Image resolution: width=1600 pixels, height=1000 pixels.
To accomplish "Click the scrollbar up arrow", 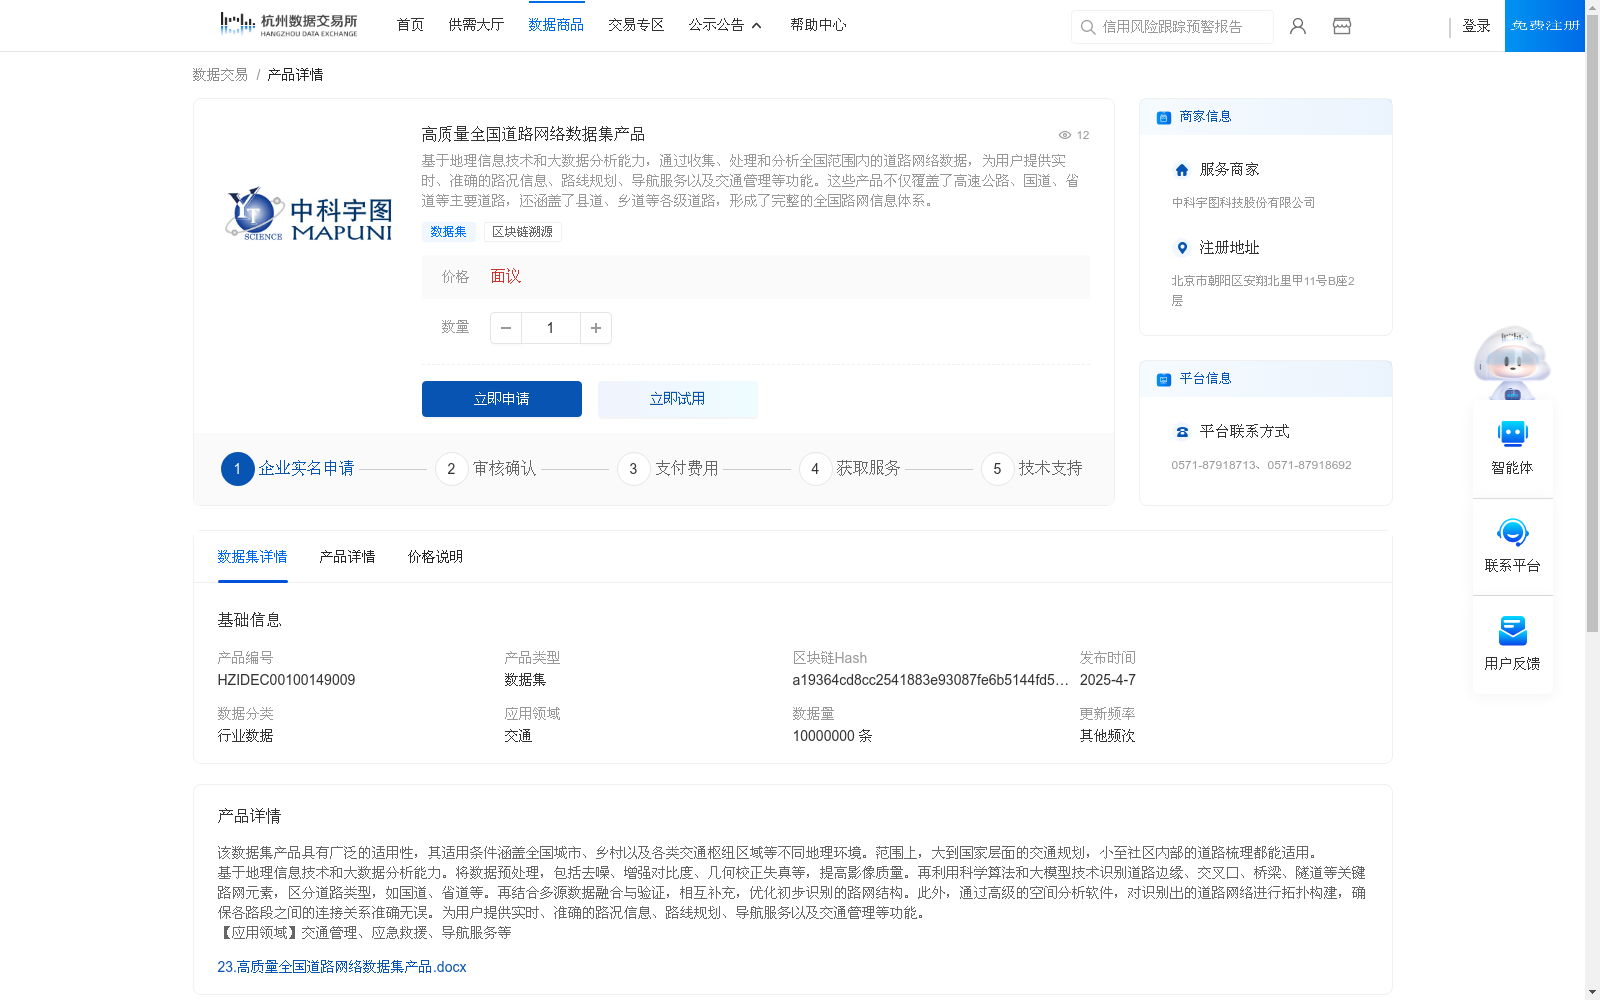I will (x=1592, y=8).
